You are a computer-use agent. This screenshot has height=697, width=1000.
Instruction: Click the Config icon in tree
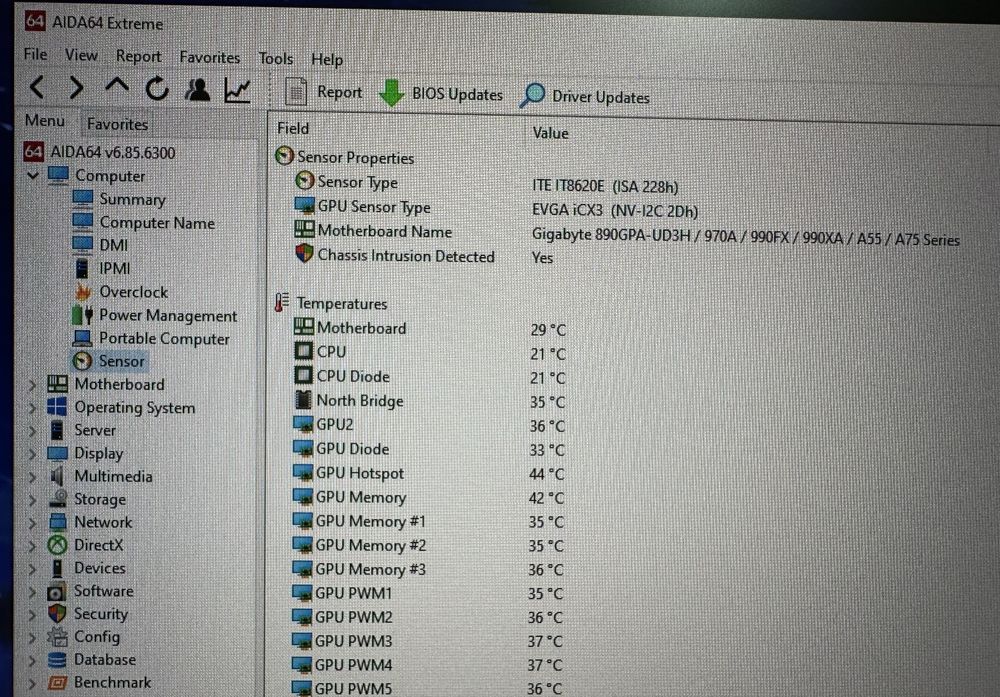point(57,636)
